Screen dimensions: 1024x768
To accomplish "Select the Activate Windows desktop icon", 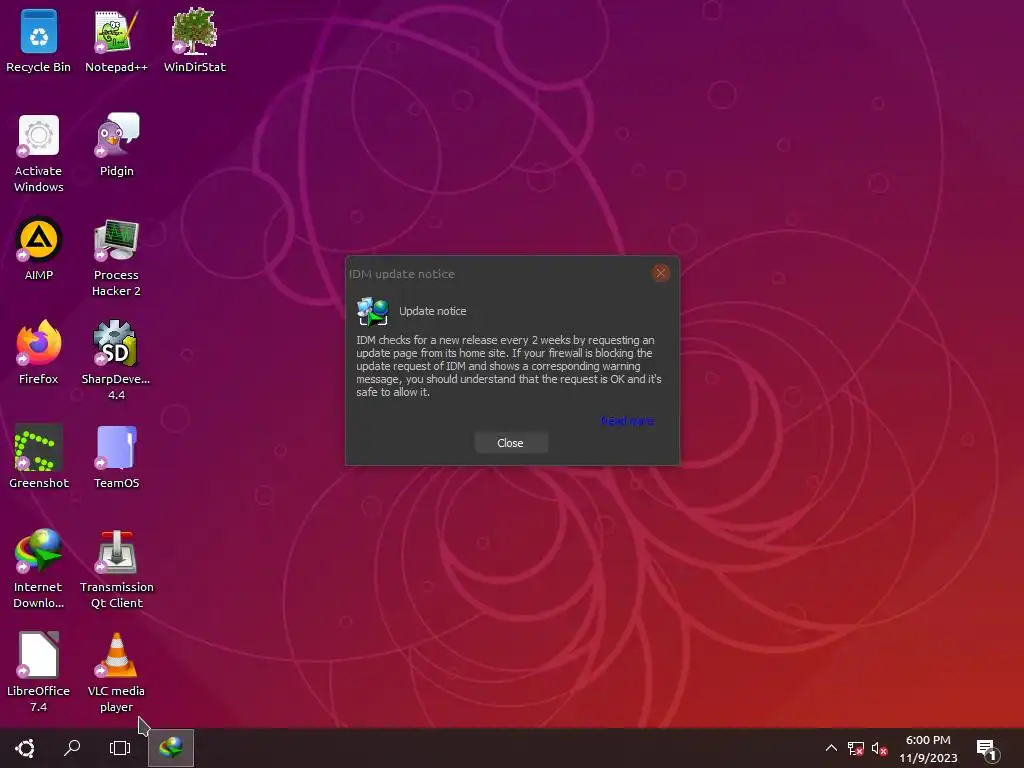I will pos(39,153).
